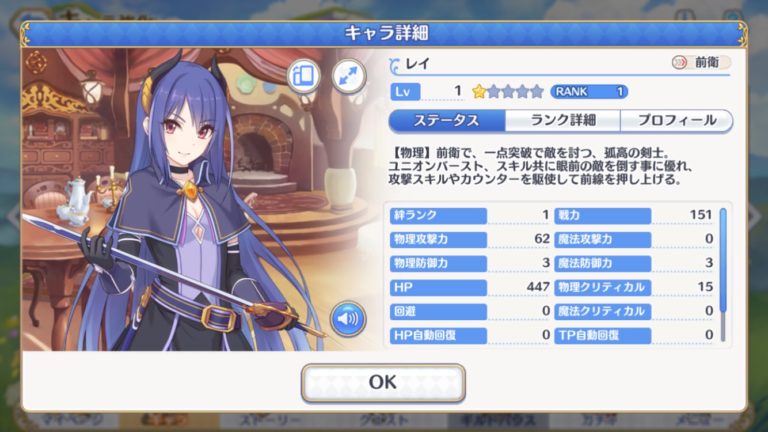This screenshot has width=768, height=432.
Task: Click the stats list scrollbar
Action: [723, 274]
